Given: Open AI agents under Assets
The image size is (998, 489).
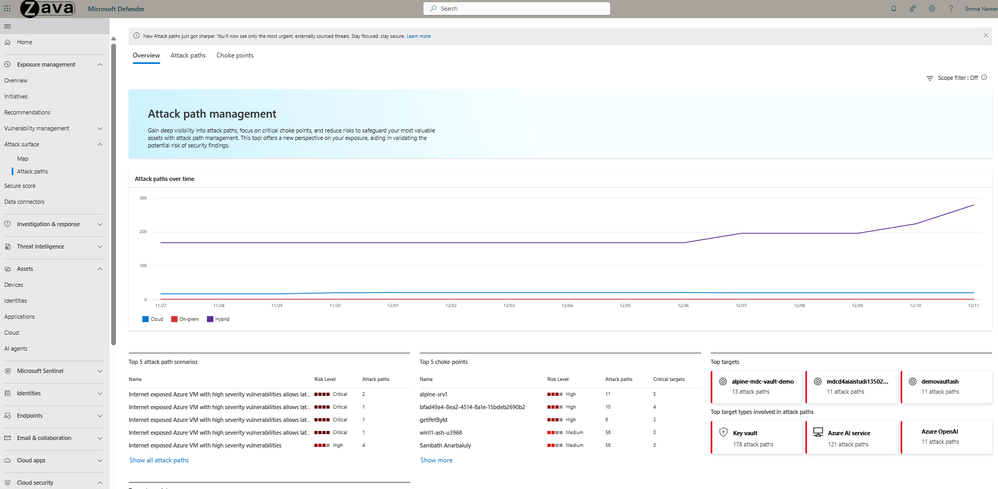Looking at the screenshot, I should coord(15,349).
